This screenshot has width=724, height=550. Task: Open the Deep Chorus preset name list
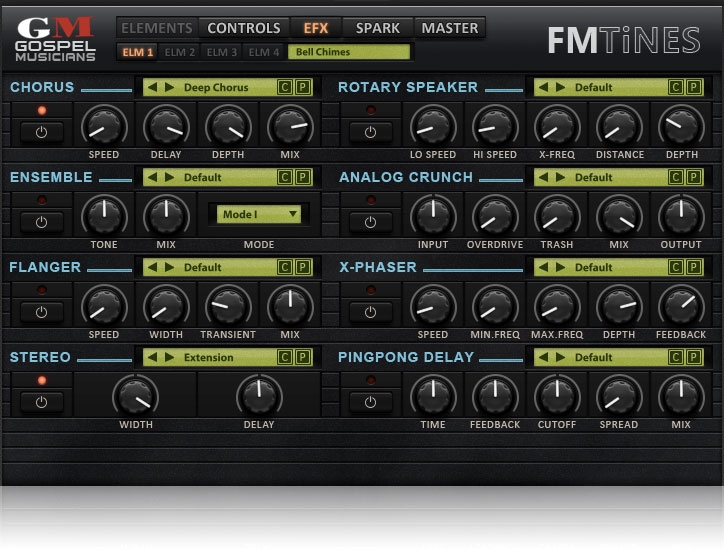216,87
